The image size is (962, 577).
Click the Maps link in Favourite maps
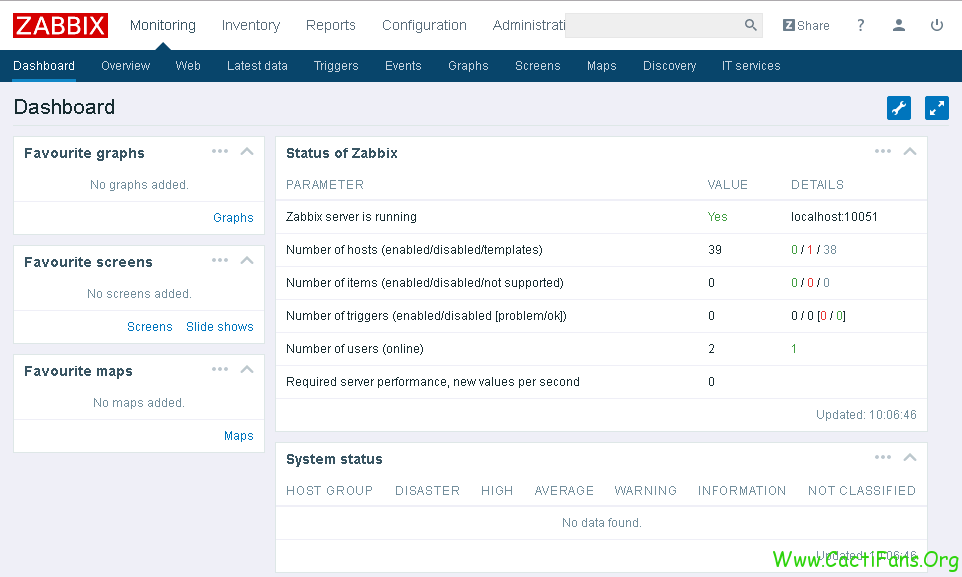tap(239, 436)
